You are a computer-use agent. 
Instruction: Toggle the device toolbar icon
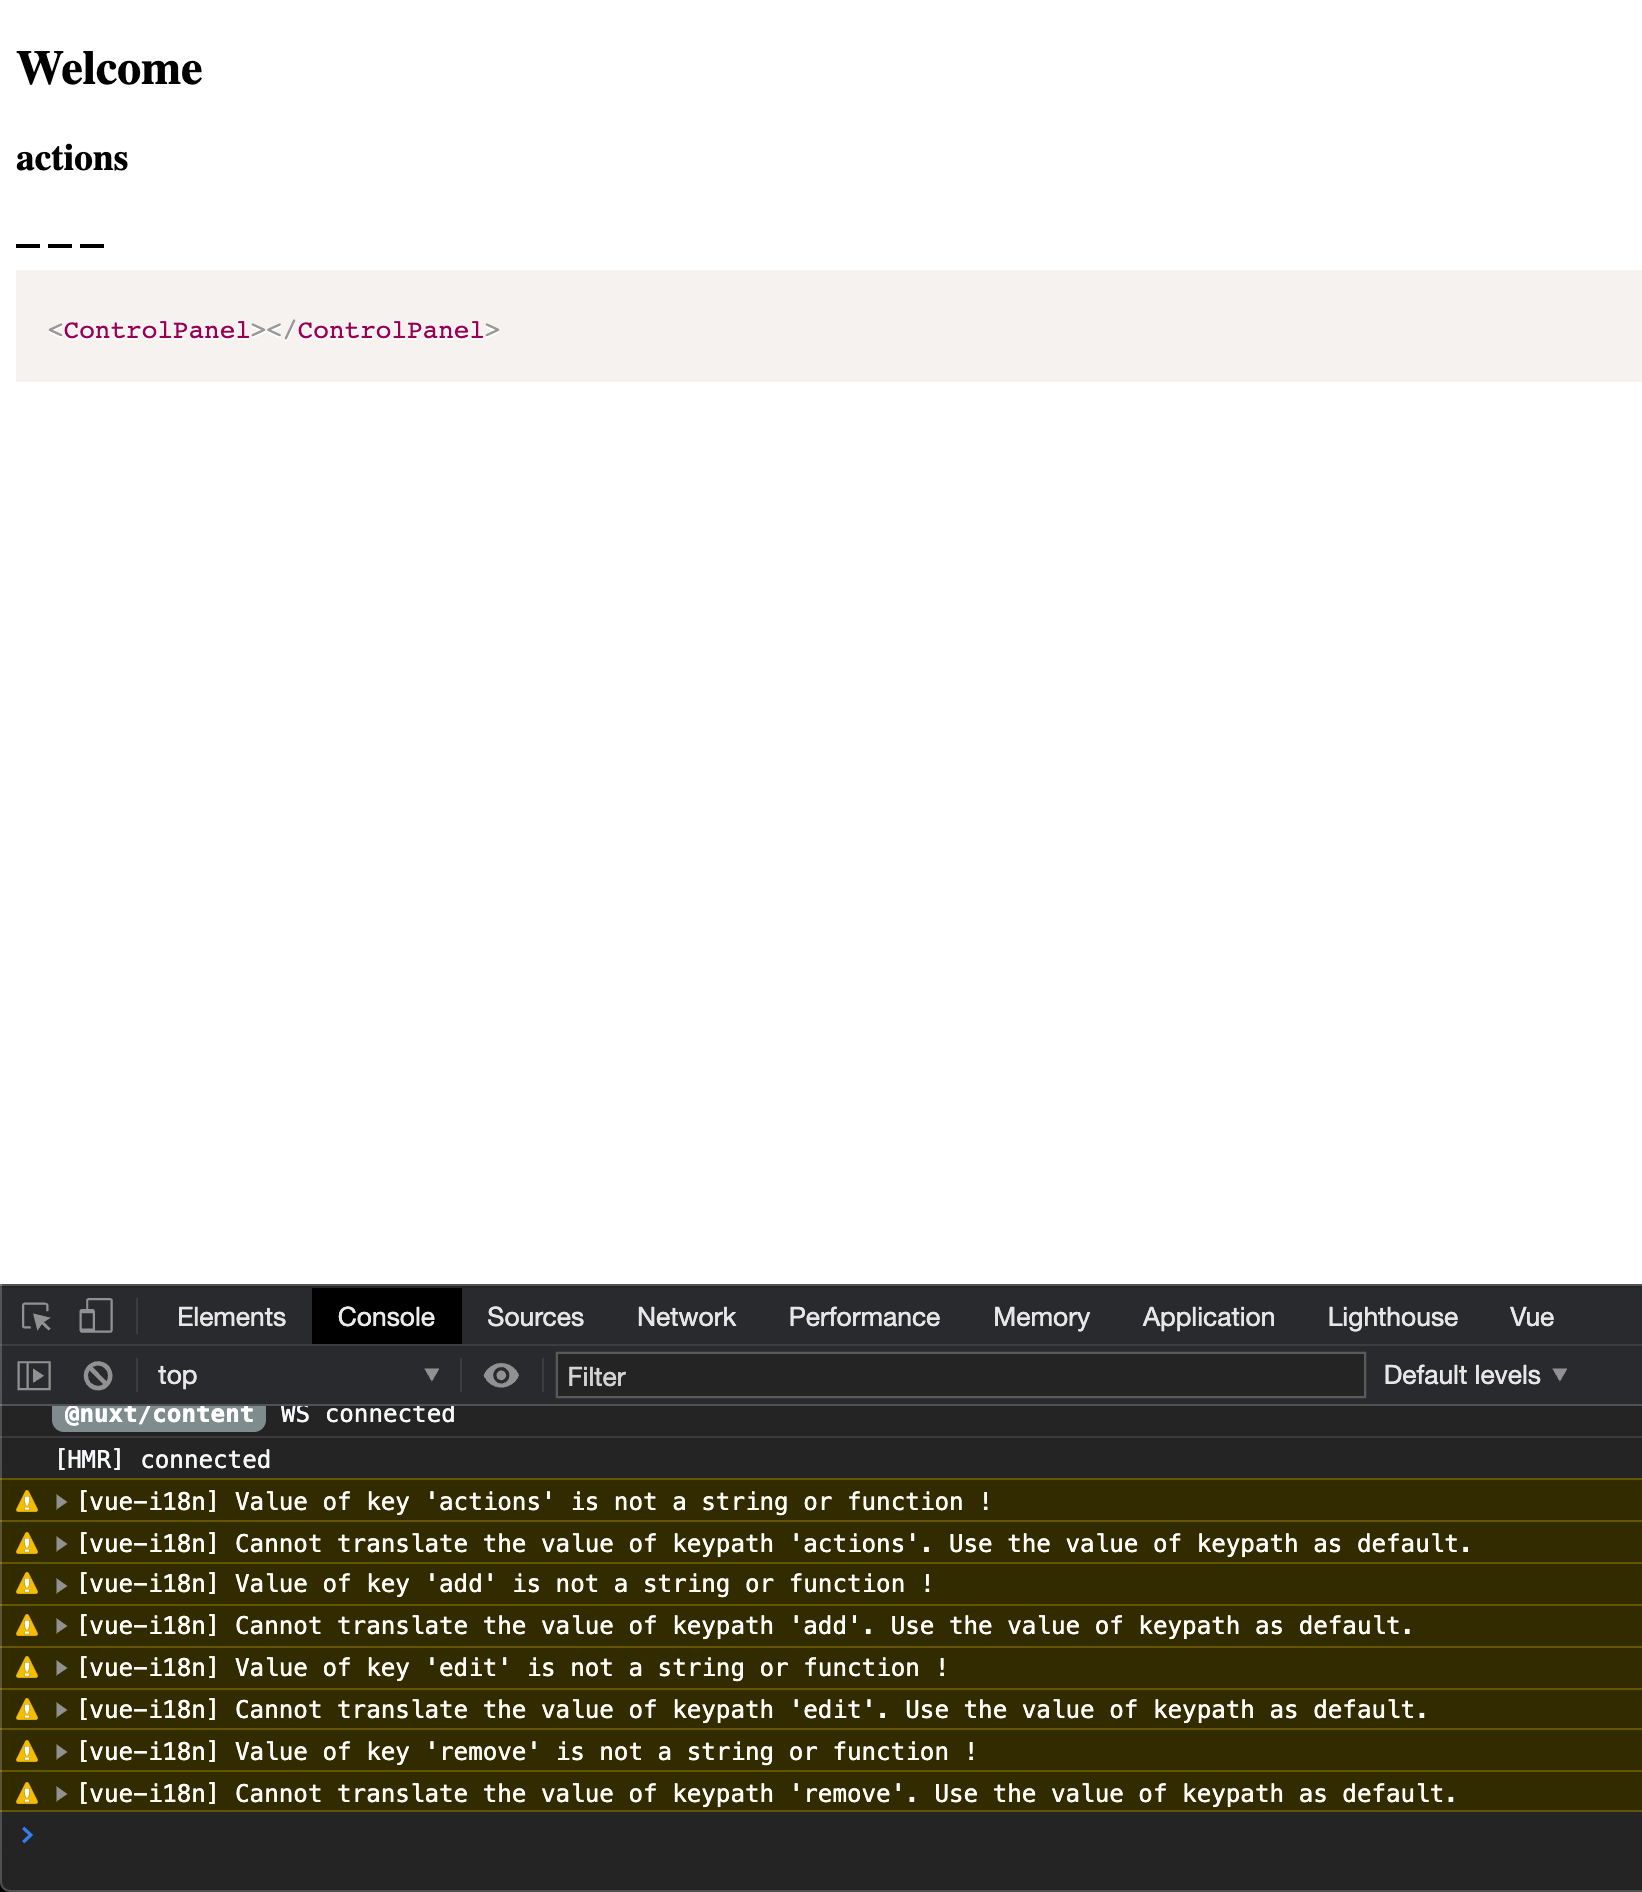(96, 1316)
